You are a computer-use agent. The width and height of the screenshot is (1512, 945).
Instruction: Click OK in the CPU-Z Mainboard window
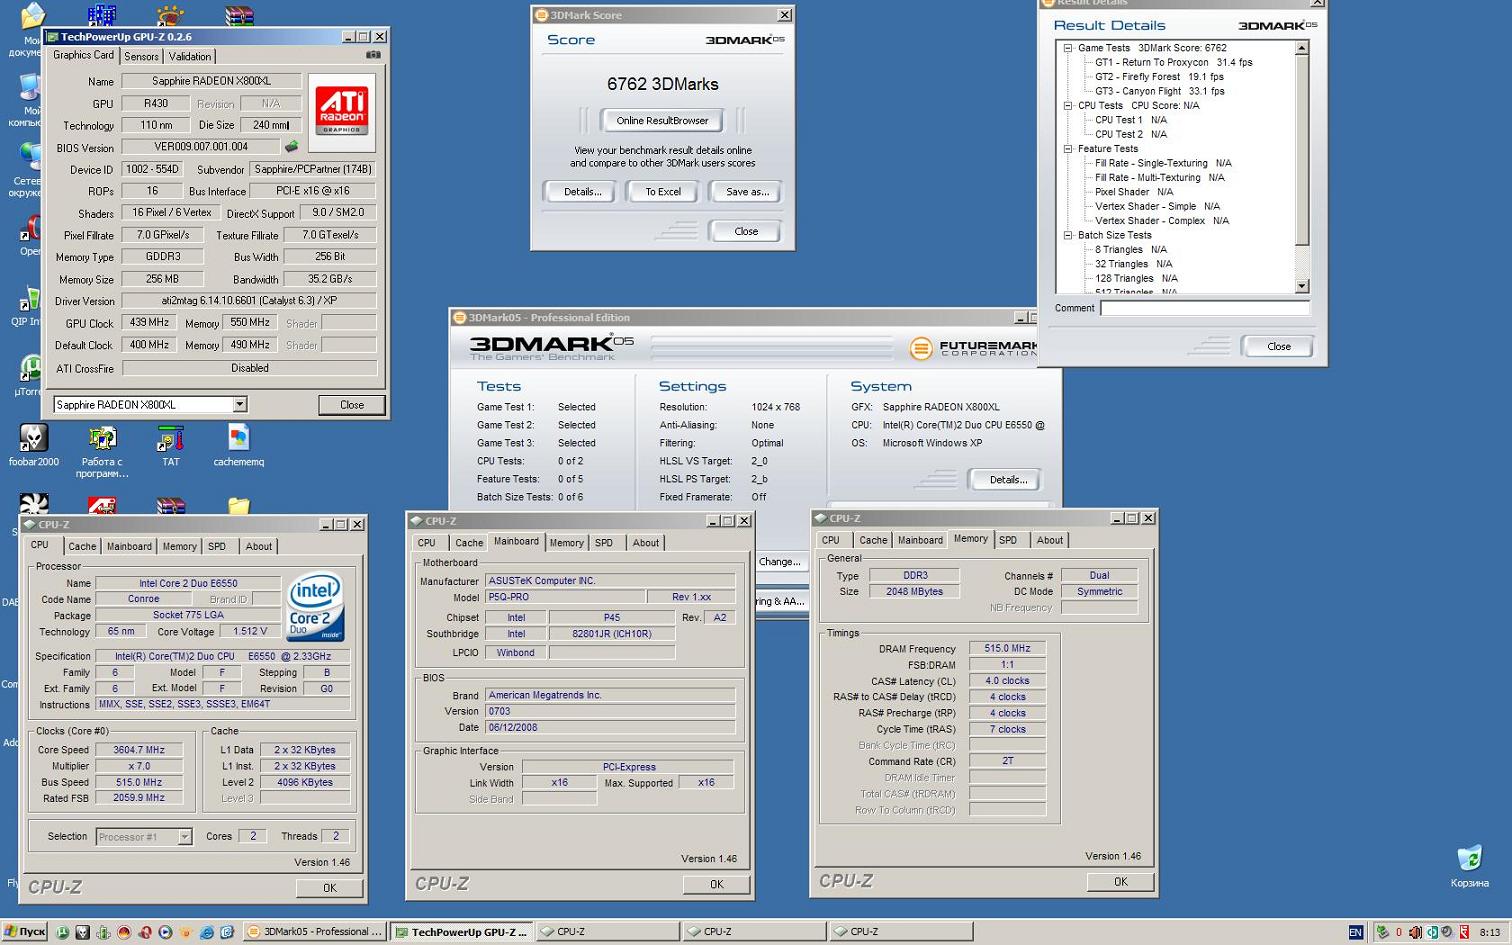point(716,884)
